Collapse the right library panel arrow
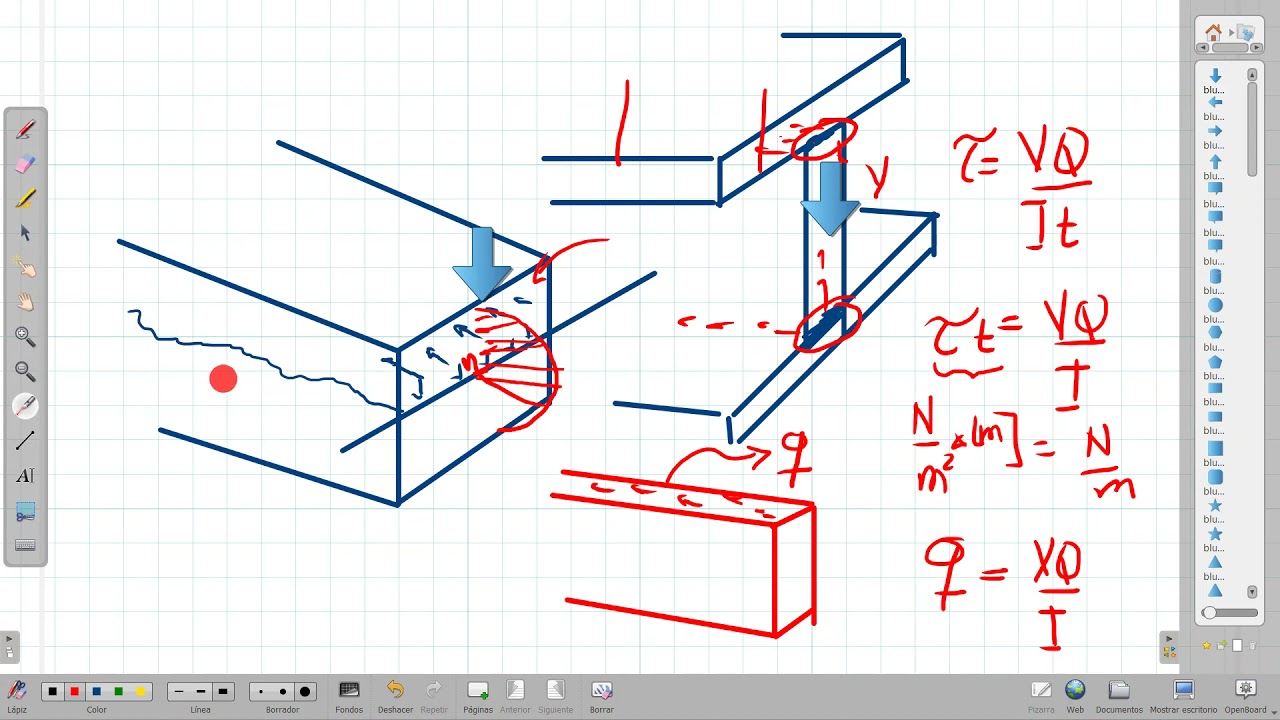 coord(1169,638)
